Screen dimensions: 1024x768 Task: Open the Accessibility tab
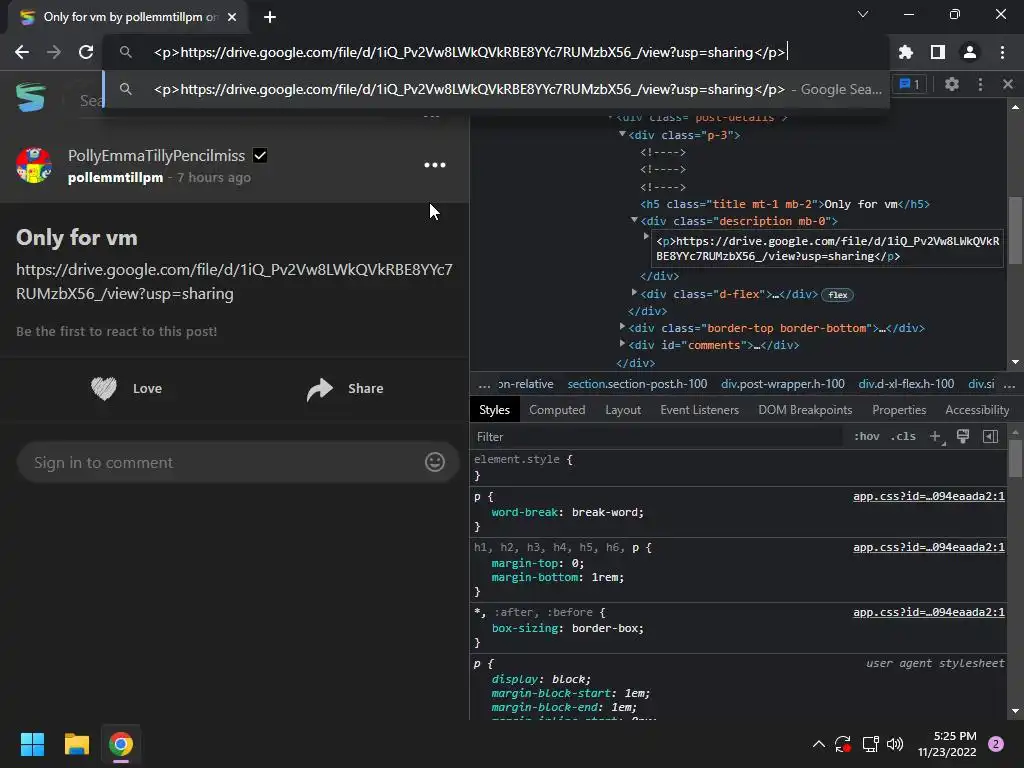click(977, 410)
